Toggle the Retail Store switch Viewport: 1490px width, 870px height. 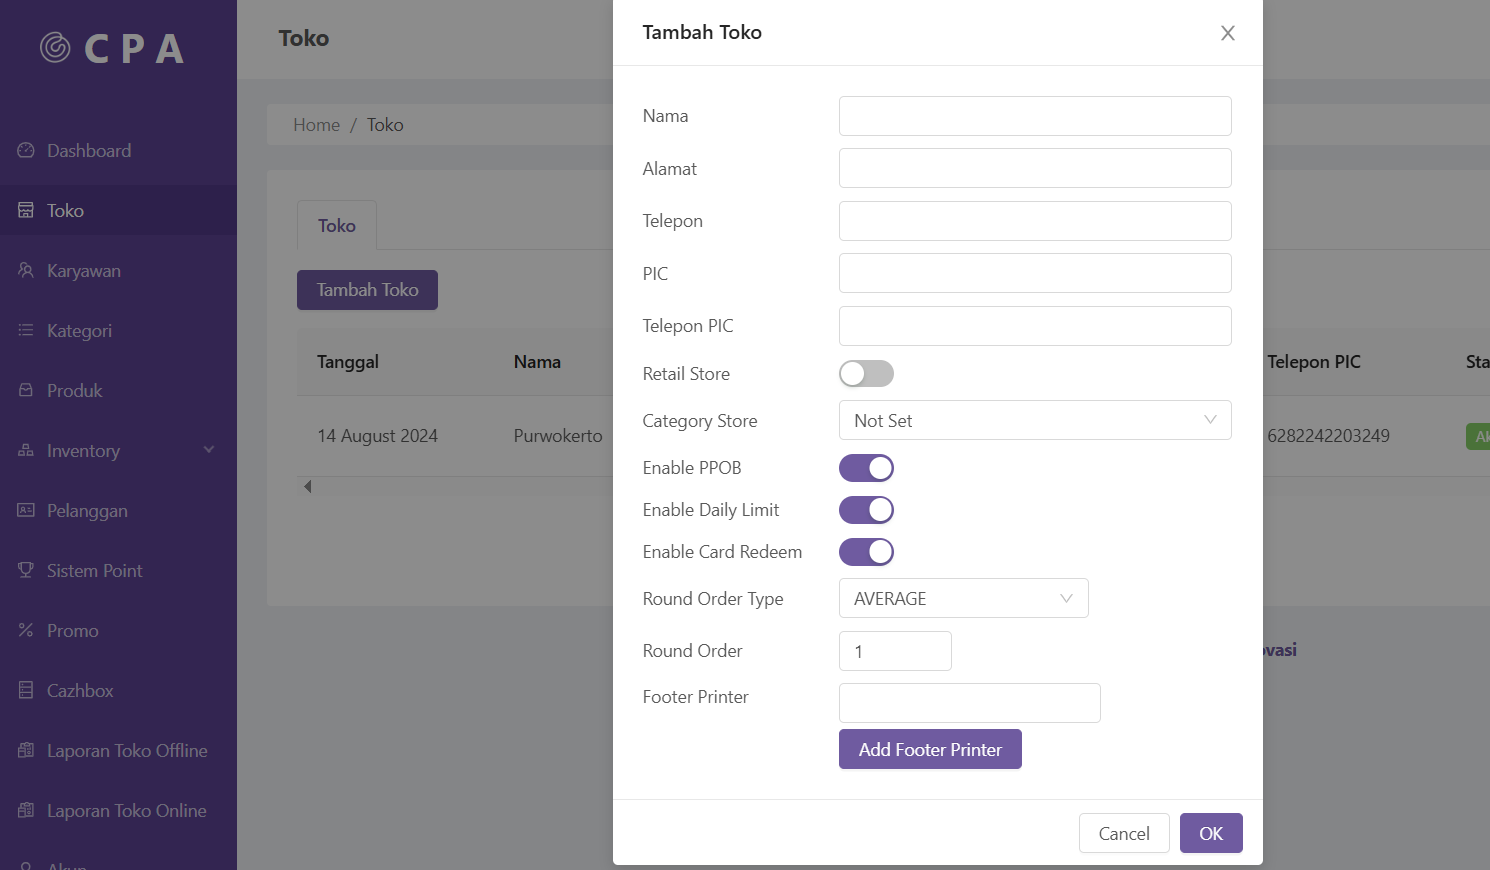pos(866,374)
